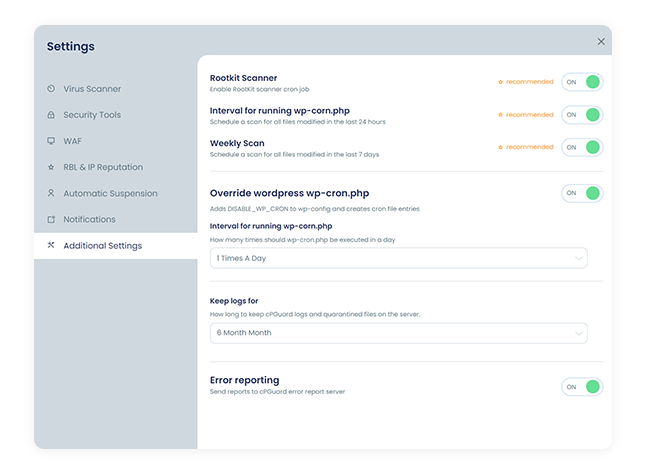Screen dimensions: 646x473
Task: Click the Additional Settings tools icon
Action: tap(51, 245)
